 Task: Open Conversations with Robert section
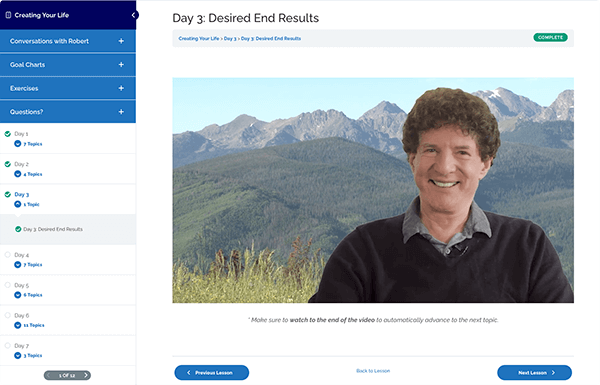(68, 41)
